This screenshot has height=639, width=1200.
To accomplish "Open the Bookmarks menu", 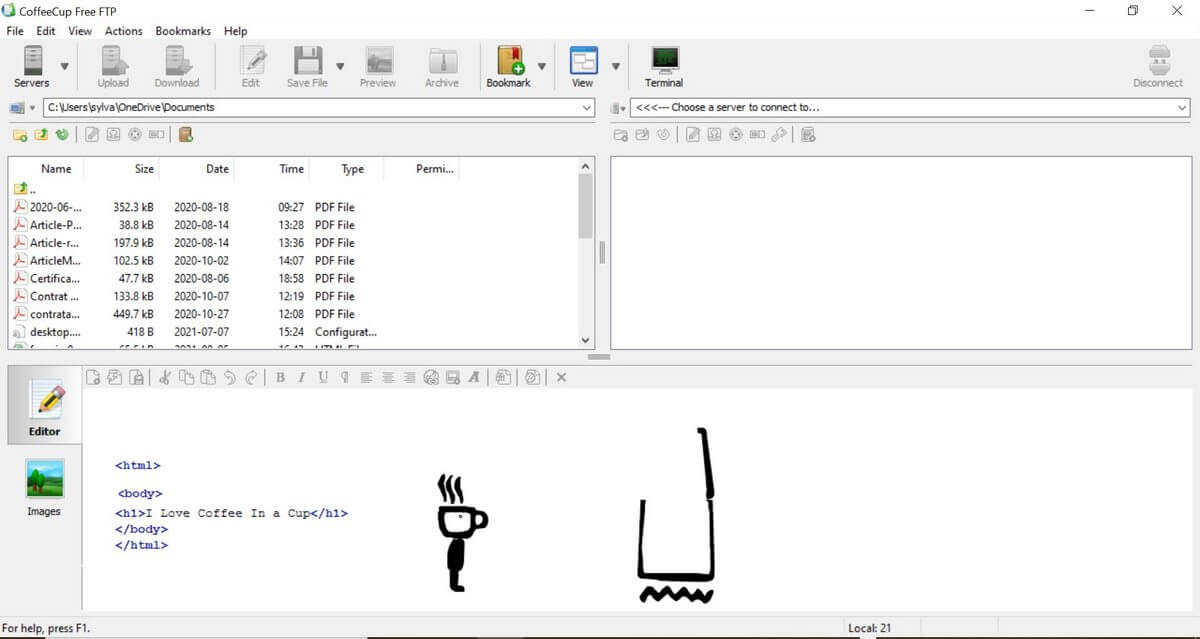I will pos(183,31).
